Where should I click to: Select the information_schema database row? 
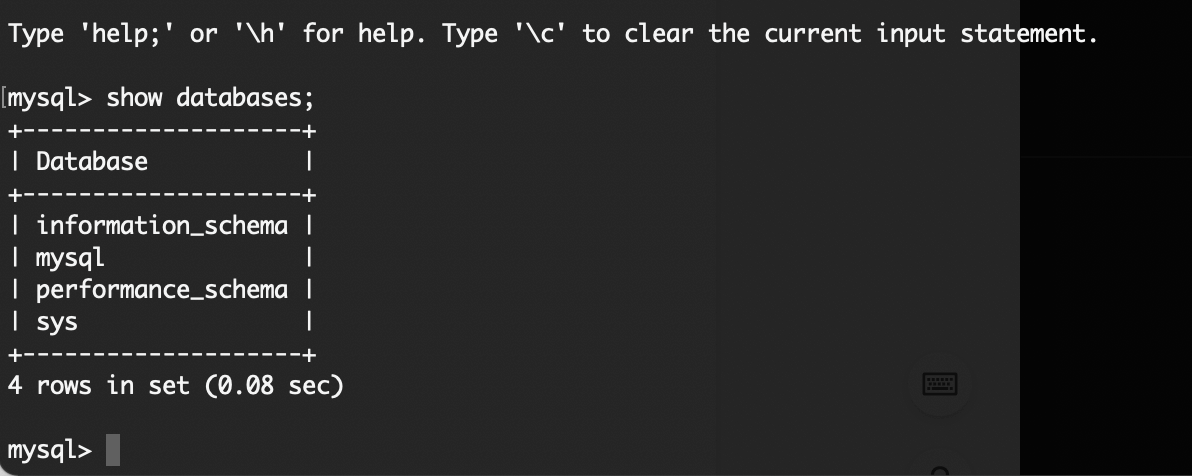(x=161, y=226)
